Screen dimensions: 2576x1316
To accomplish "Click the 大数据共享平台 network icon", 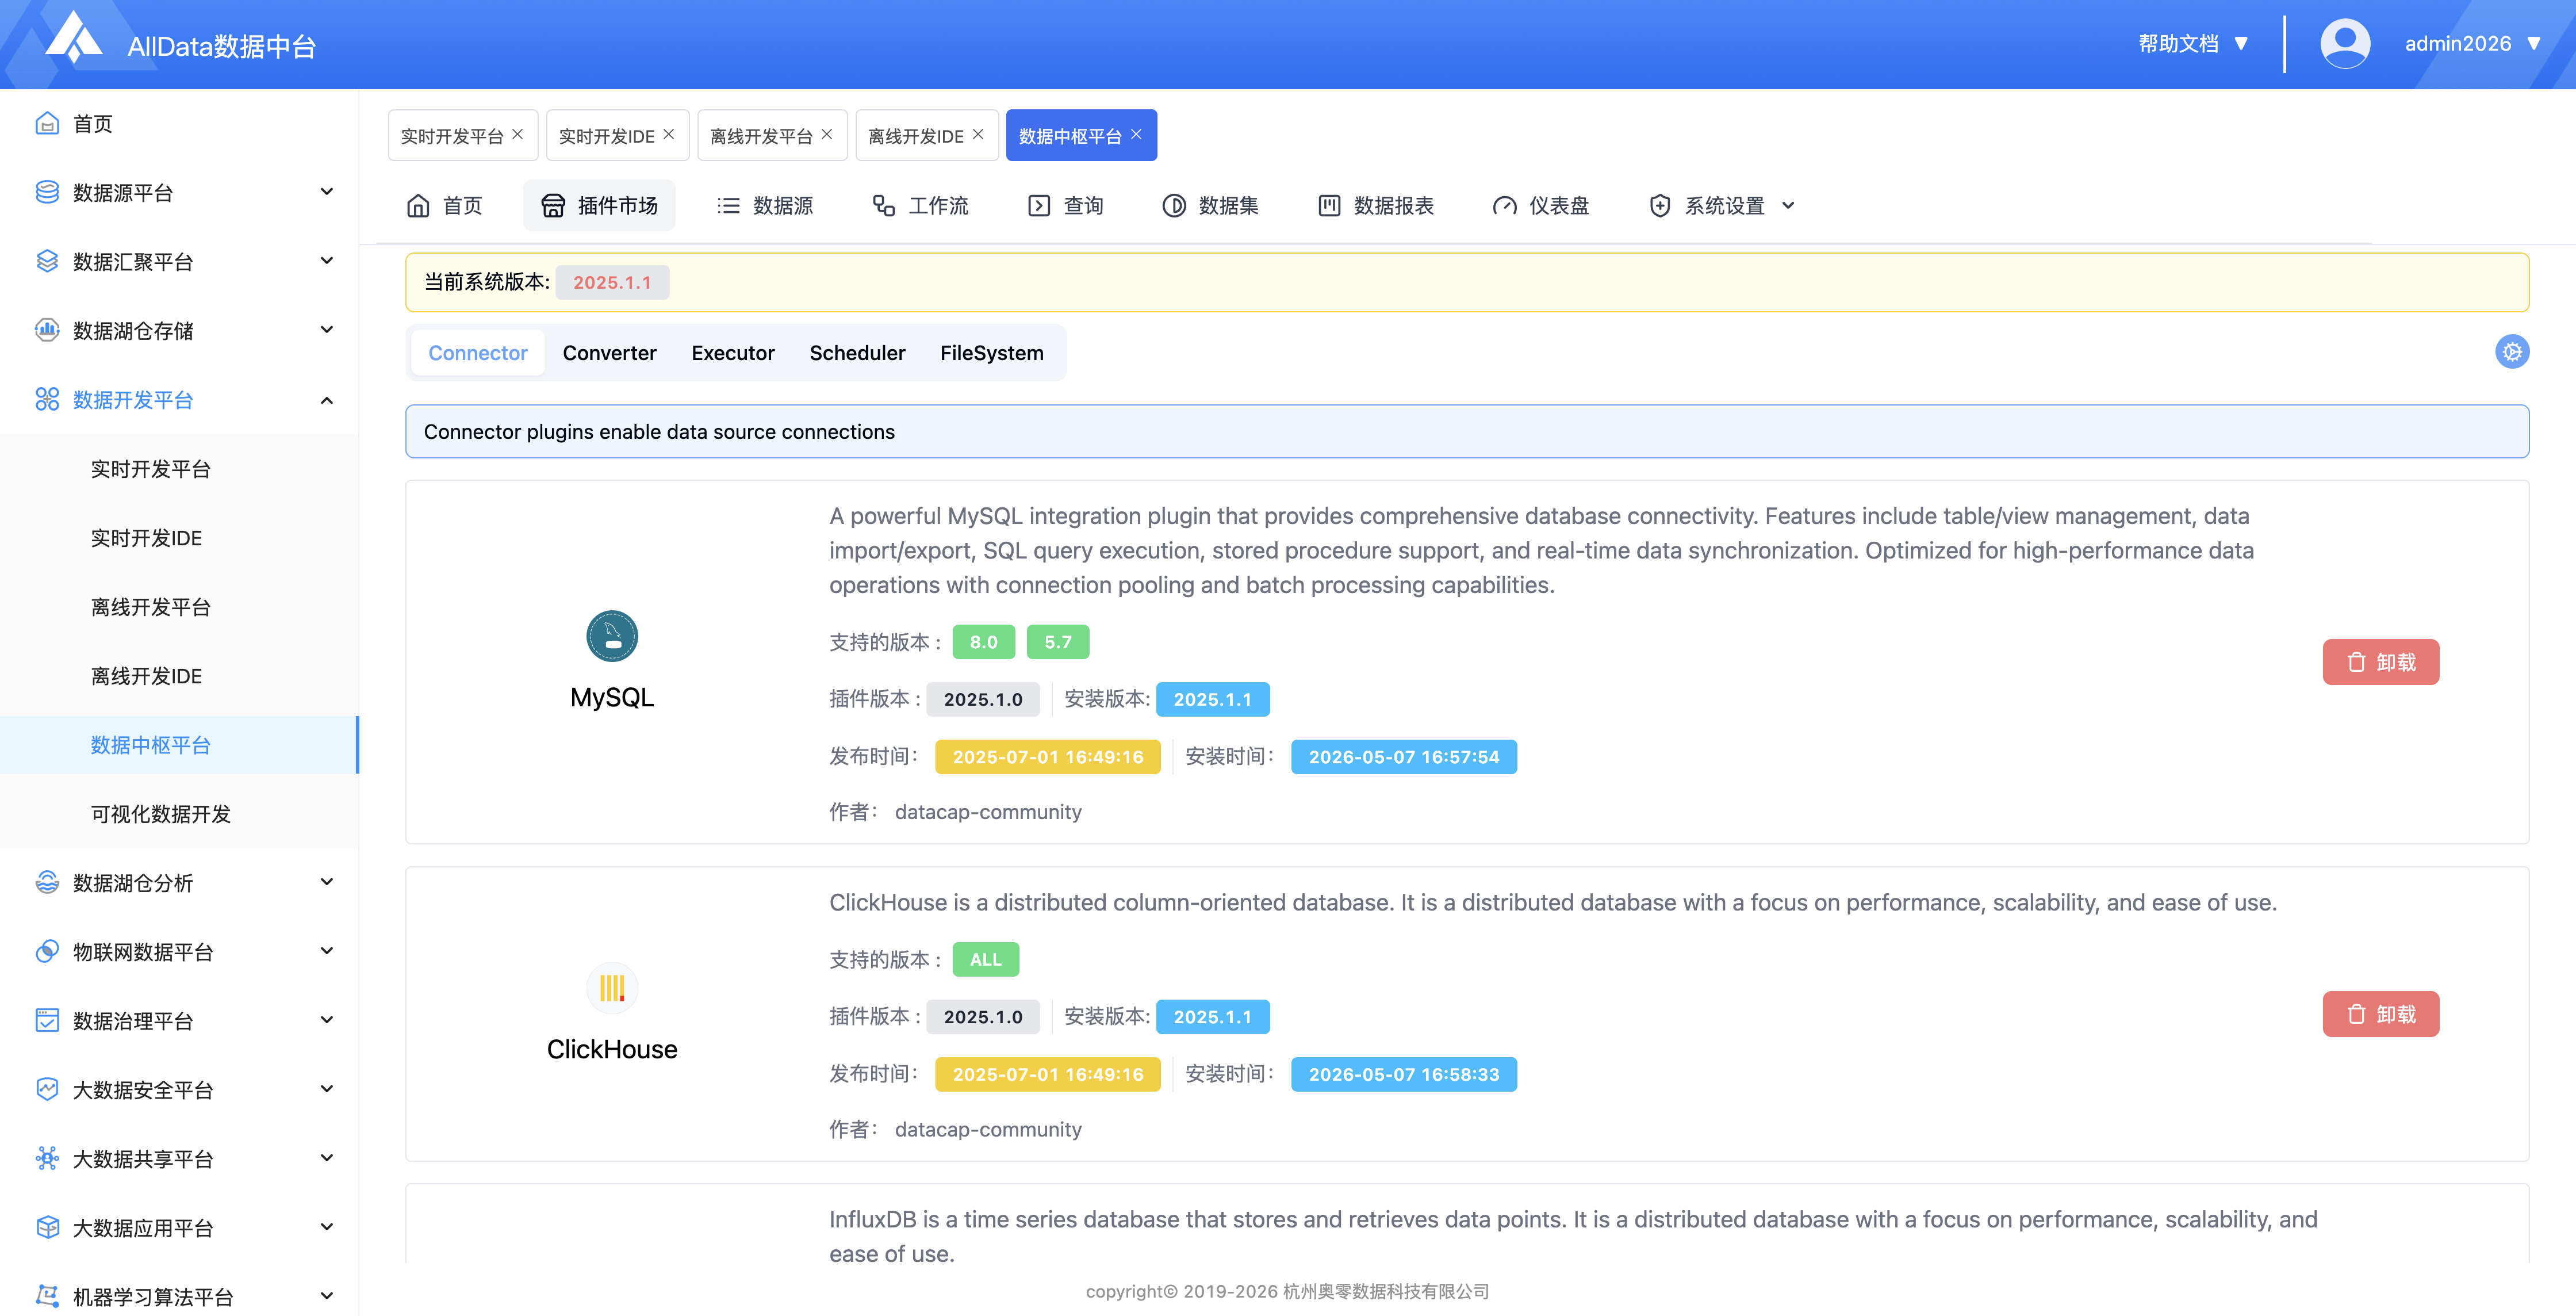I will click(x=47, y=1158).
